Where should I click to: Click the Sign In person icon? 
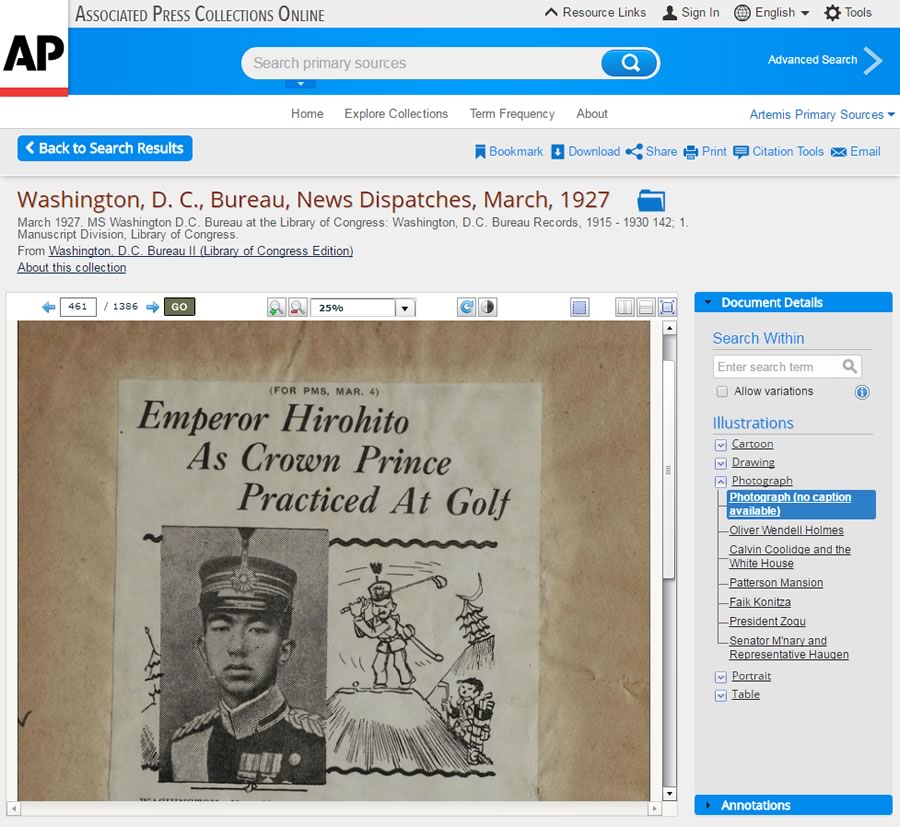tap(669, 13)
